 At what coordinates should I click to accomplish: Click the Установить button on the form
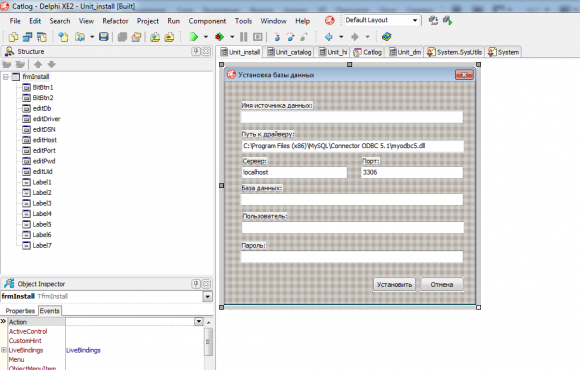pyautogui.click(x=394, y=285)
